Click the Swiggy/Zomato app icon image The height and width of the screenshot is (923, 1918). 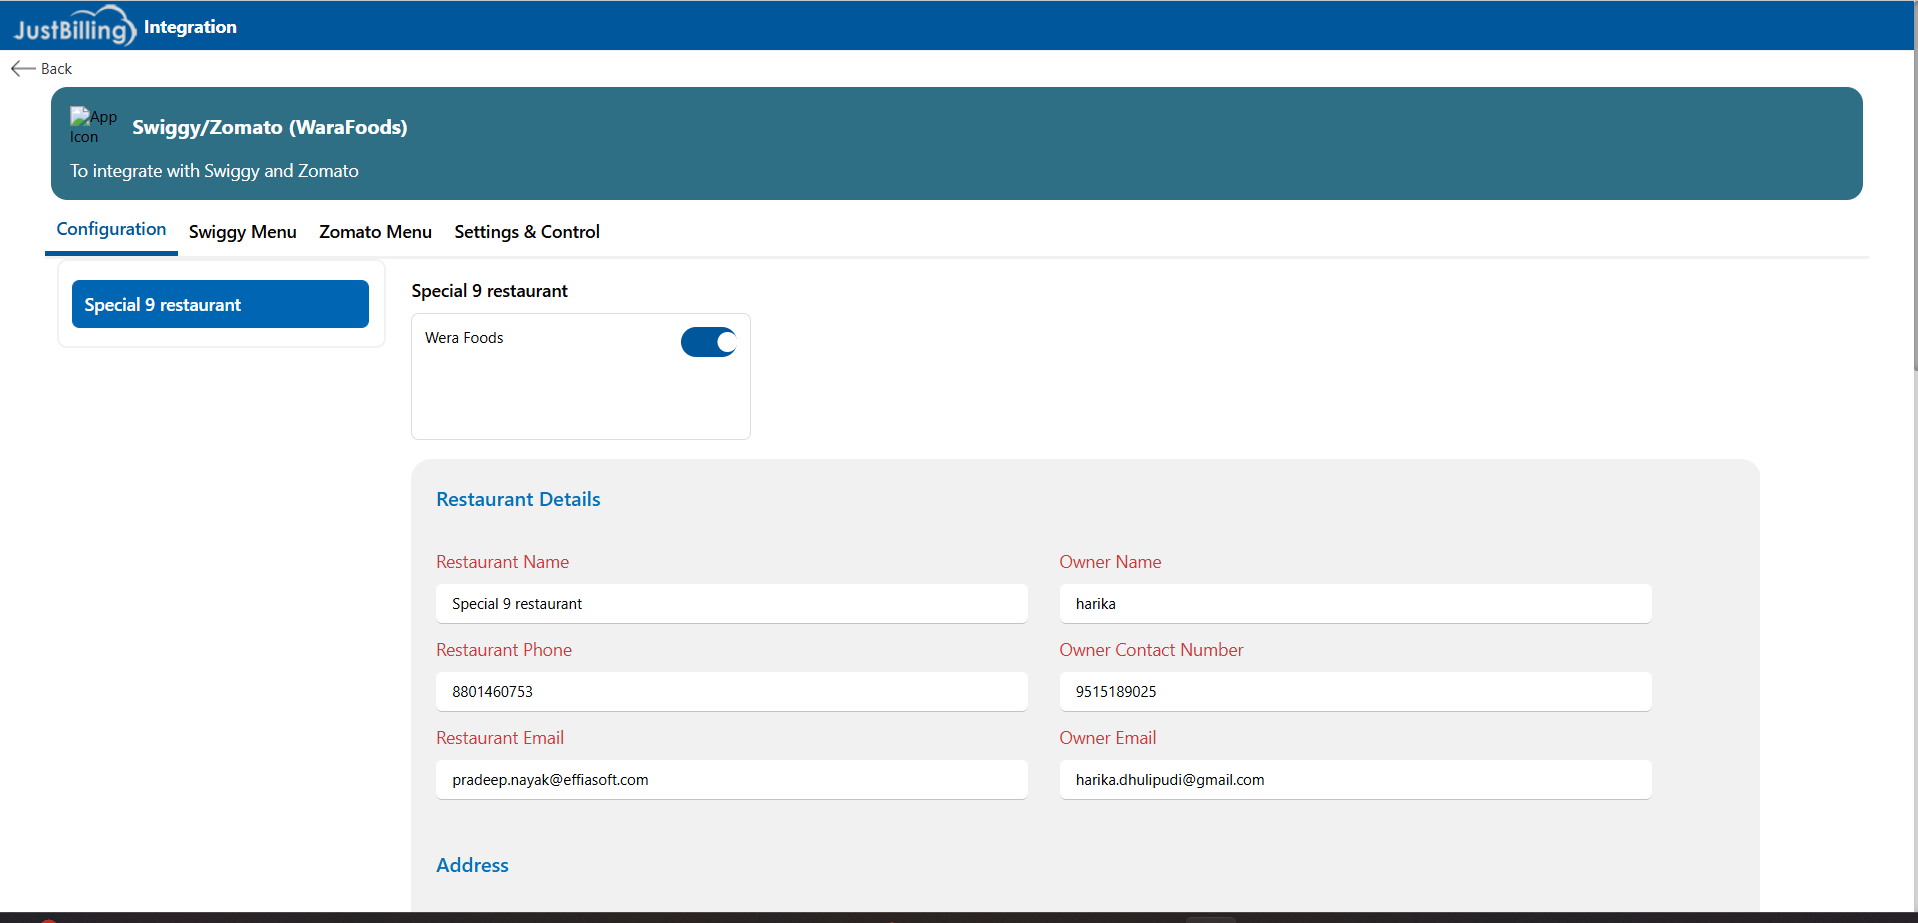click(x=92, y=126)
